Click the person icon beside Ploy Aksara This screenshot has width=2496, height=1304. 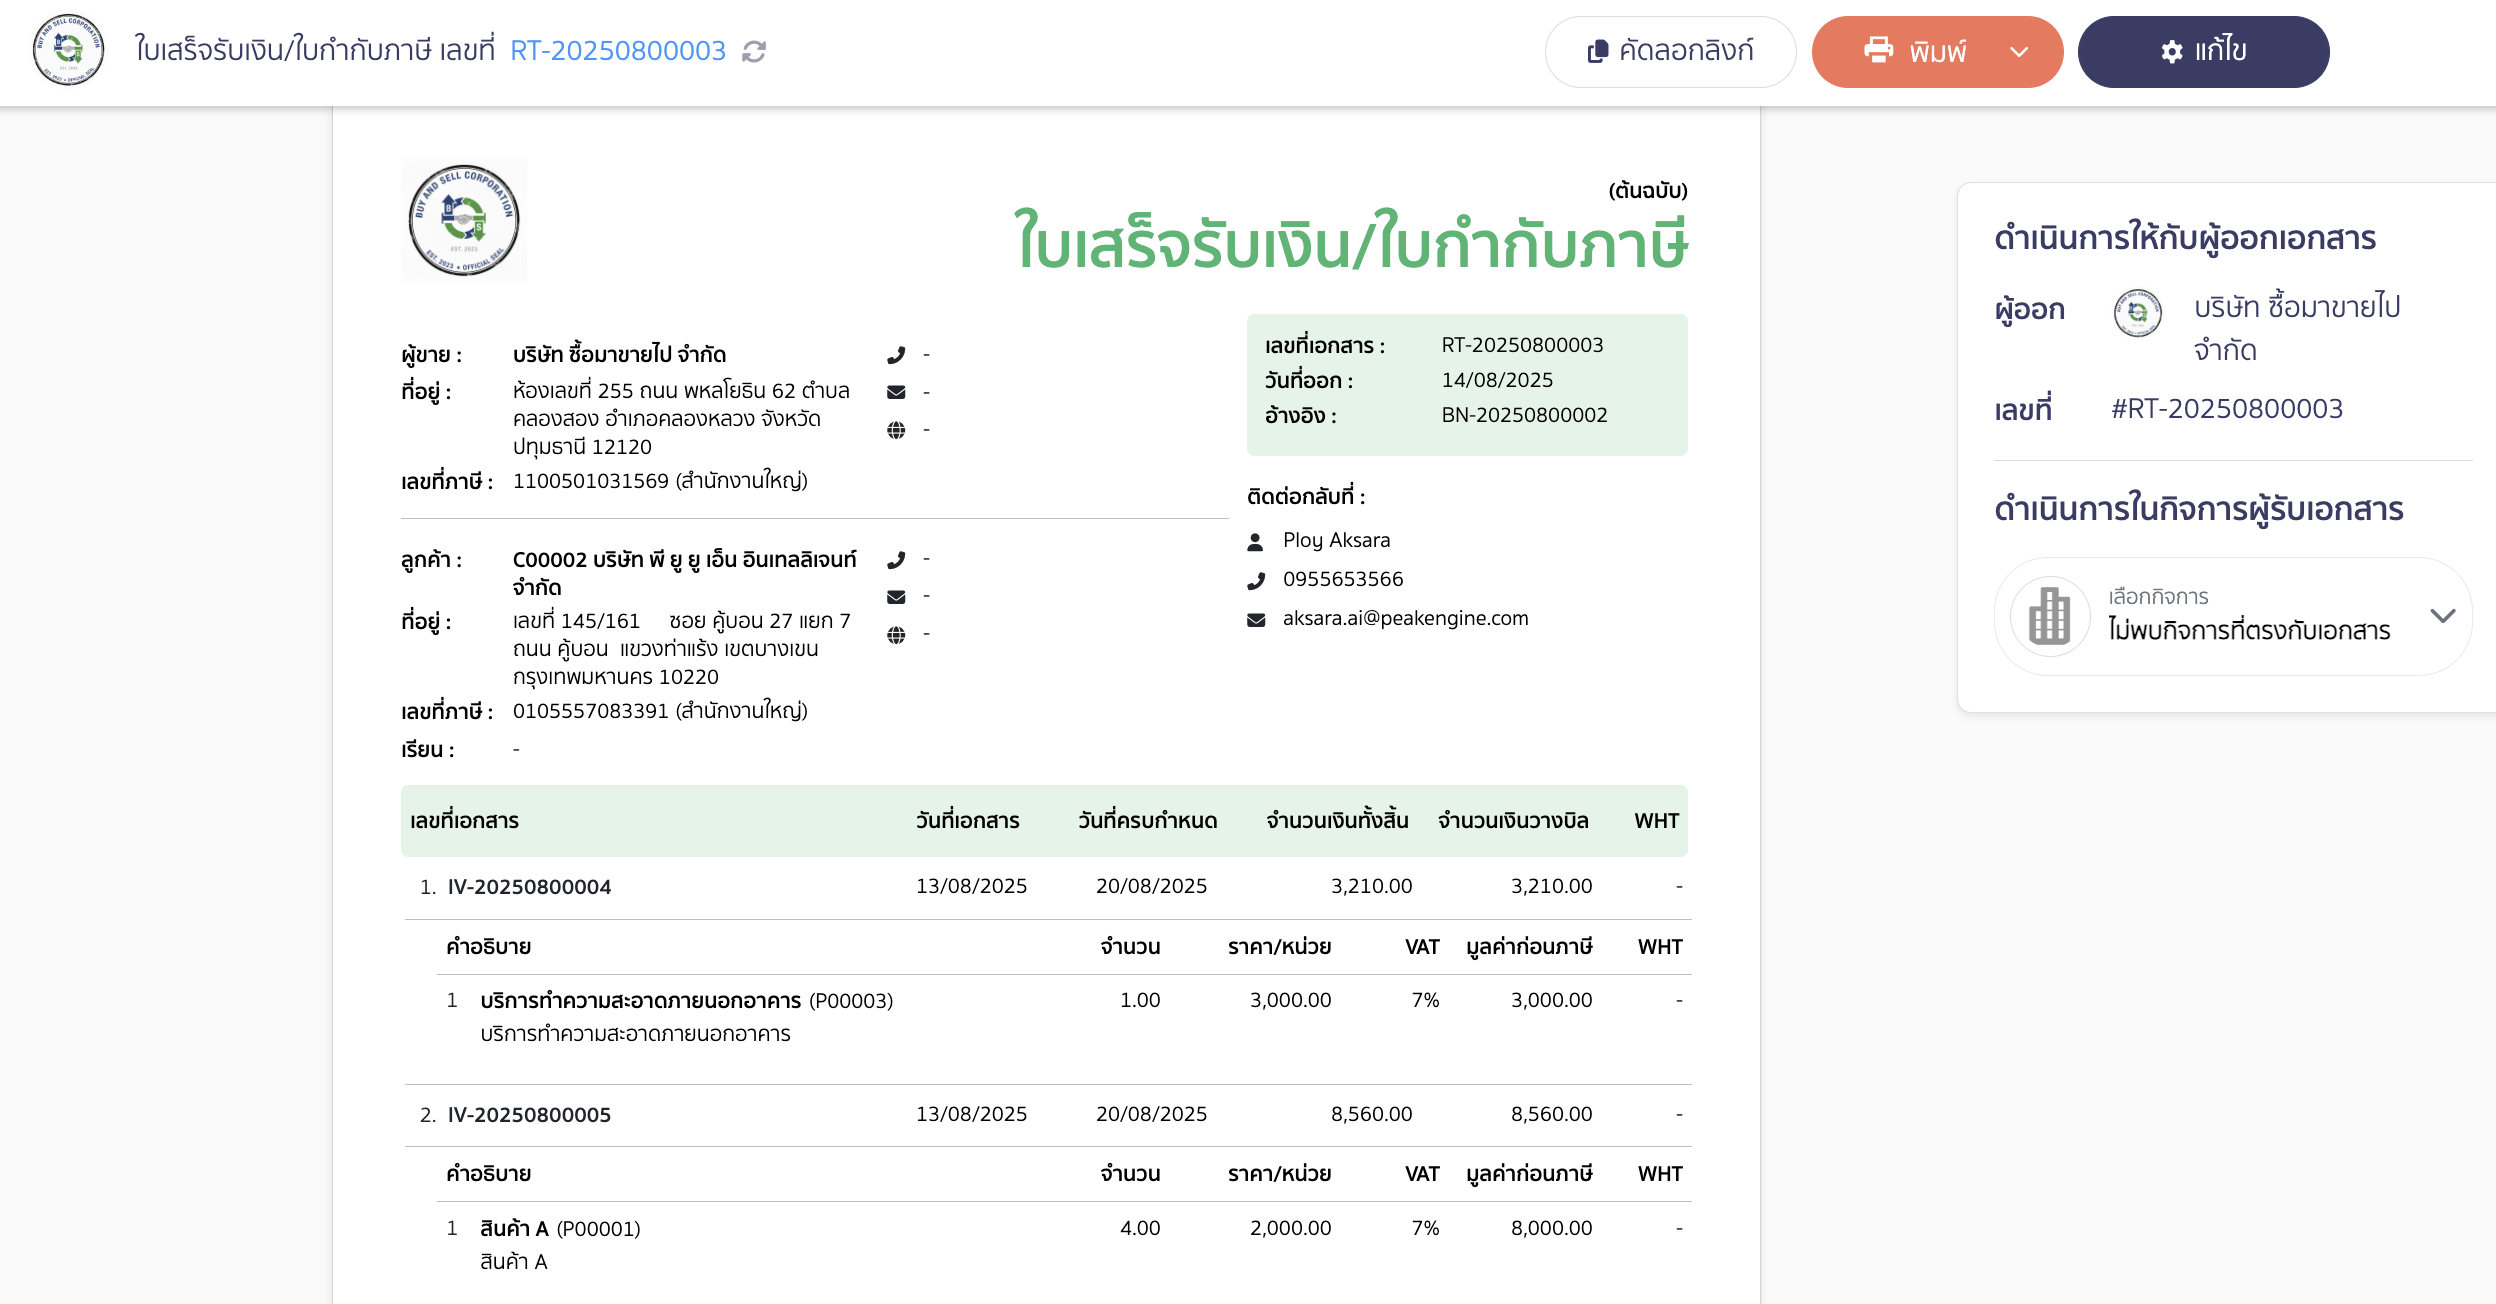pyautogui.click(x=1256, y=540)
